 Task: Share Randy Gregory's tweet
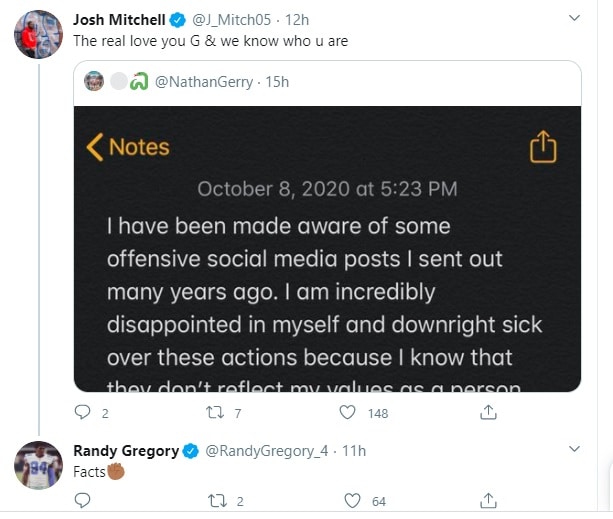tap(488, 501)
